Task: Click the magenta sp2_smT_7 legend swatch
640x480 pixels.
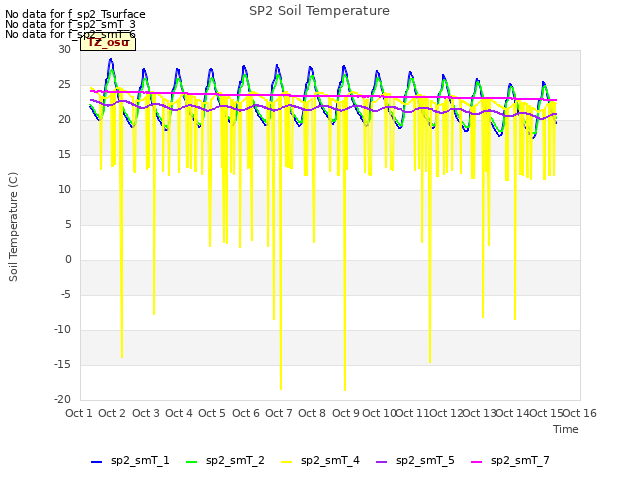Action: click(x=476, y=462)
